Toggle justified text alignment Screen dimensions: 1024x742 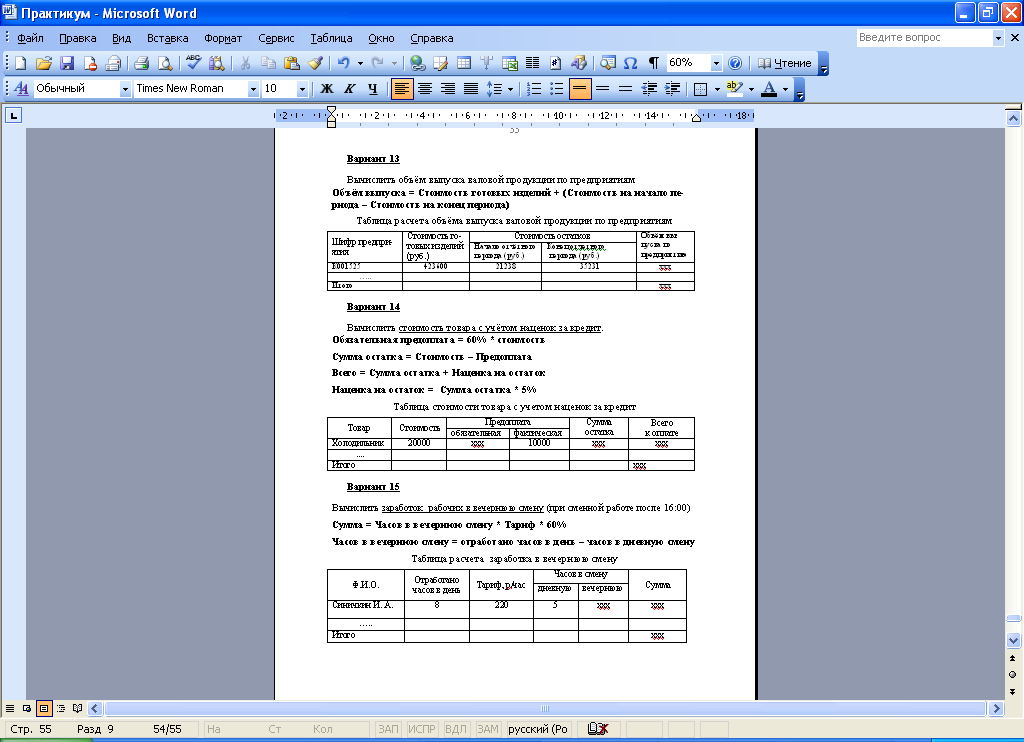(471, 88)
